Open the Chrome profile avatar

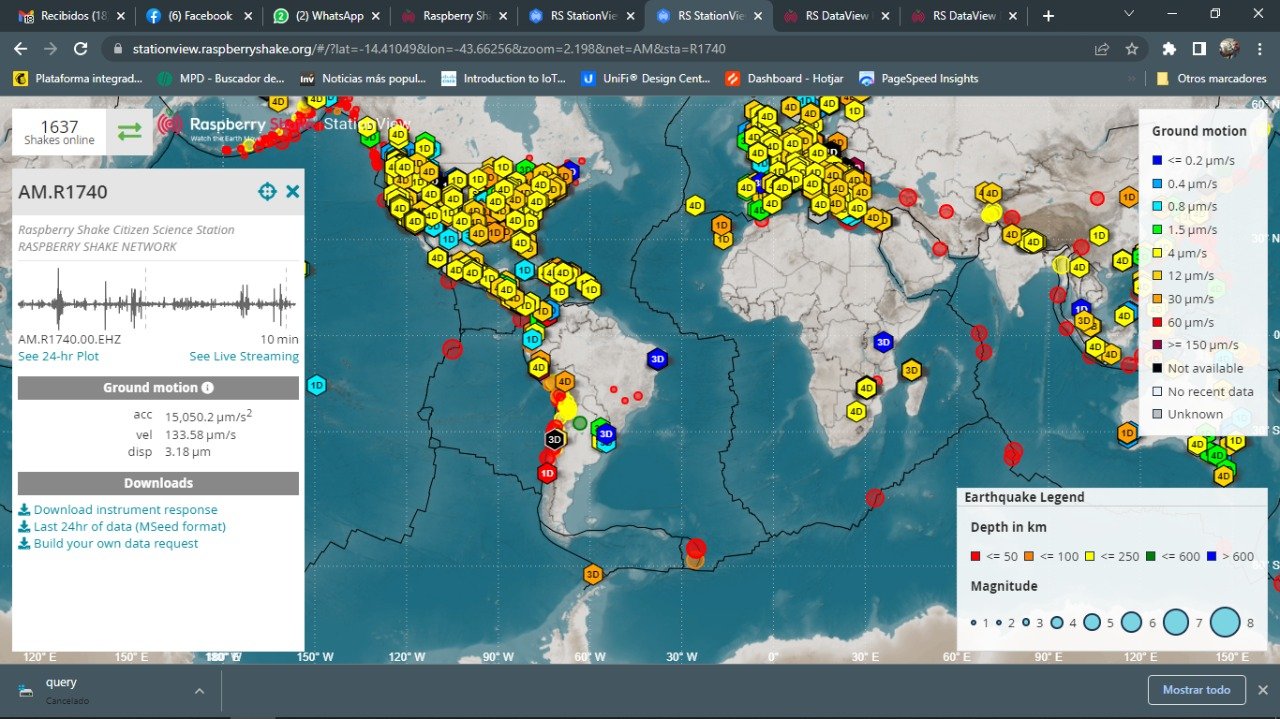[x=1229, y=48]
